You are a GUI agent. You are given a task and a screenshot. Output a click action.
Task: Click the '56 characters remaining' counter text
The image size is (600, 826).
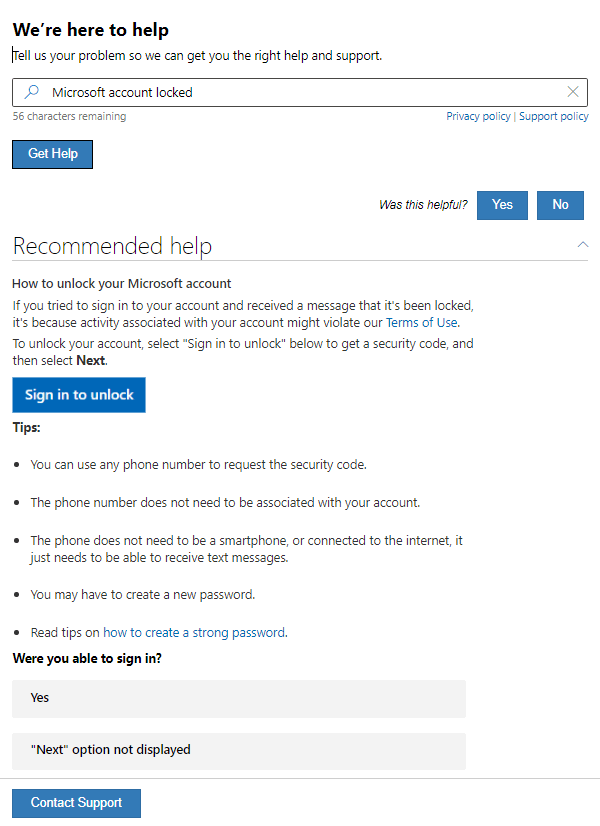70,116
